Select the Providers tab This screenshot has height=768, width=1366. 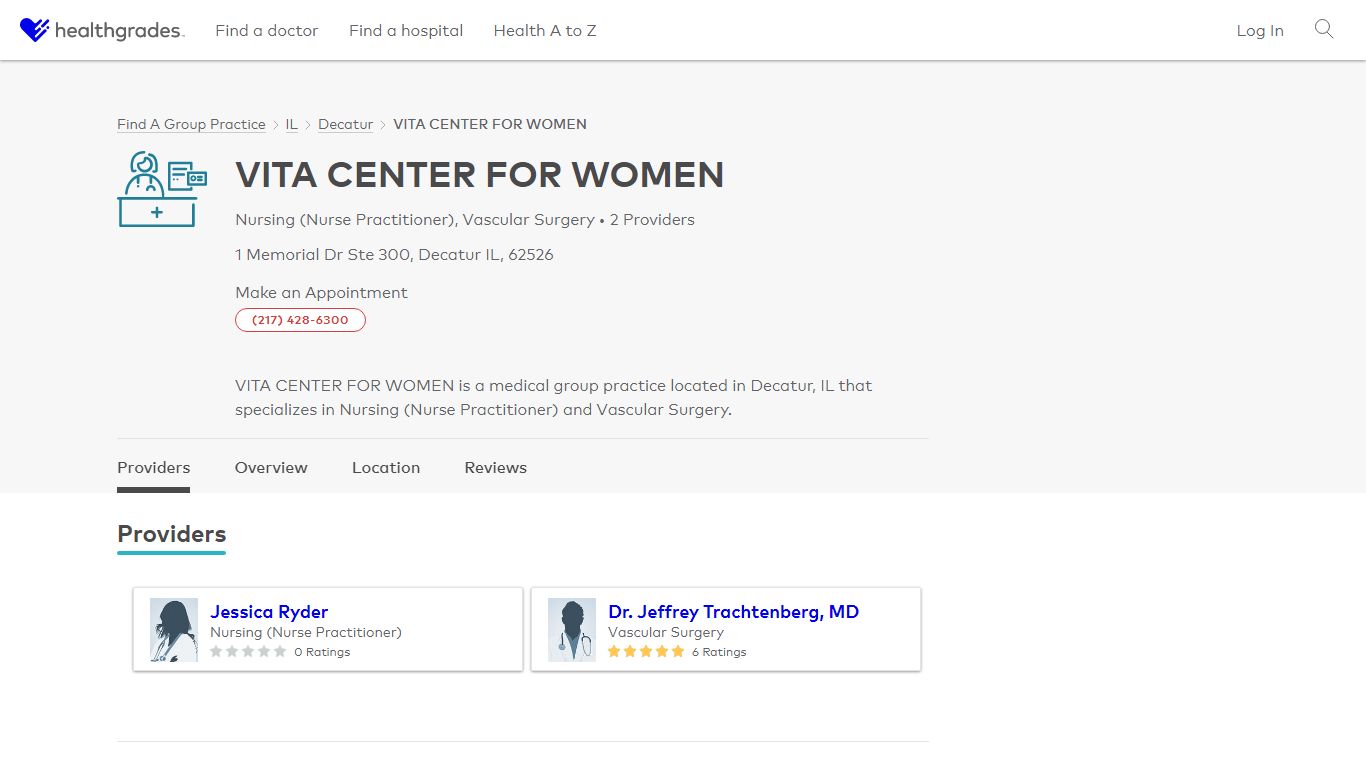(x=153, y=468)
